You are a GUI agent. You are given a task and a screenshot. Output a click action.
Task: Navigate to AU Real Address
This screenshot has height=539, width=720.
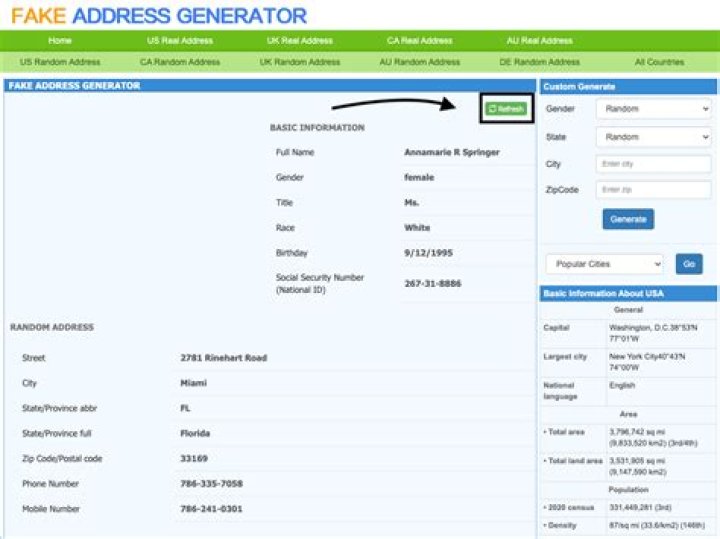tap(540, 41)
